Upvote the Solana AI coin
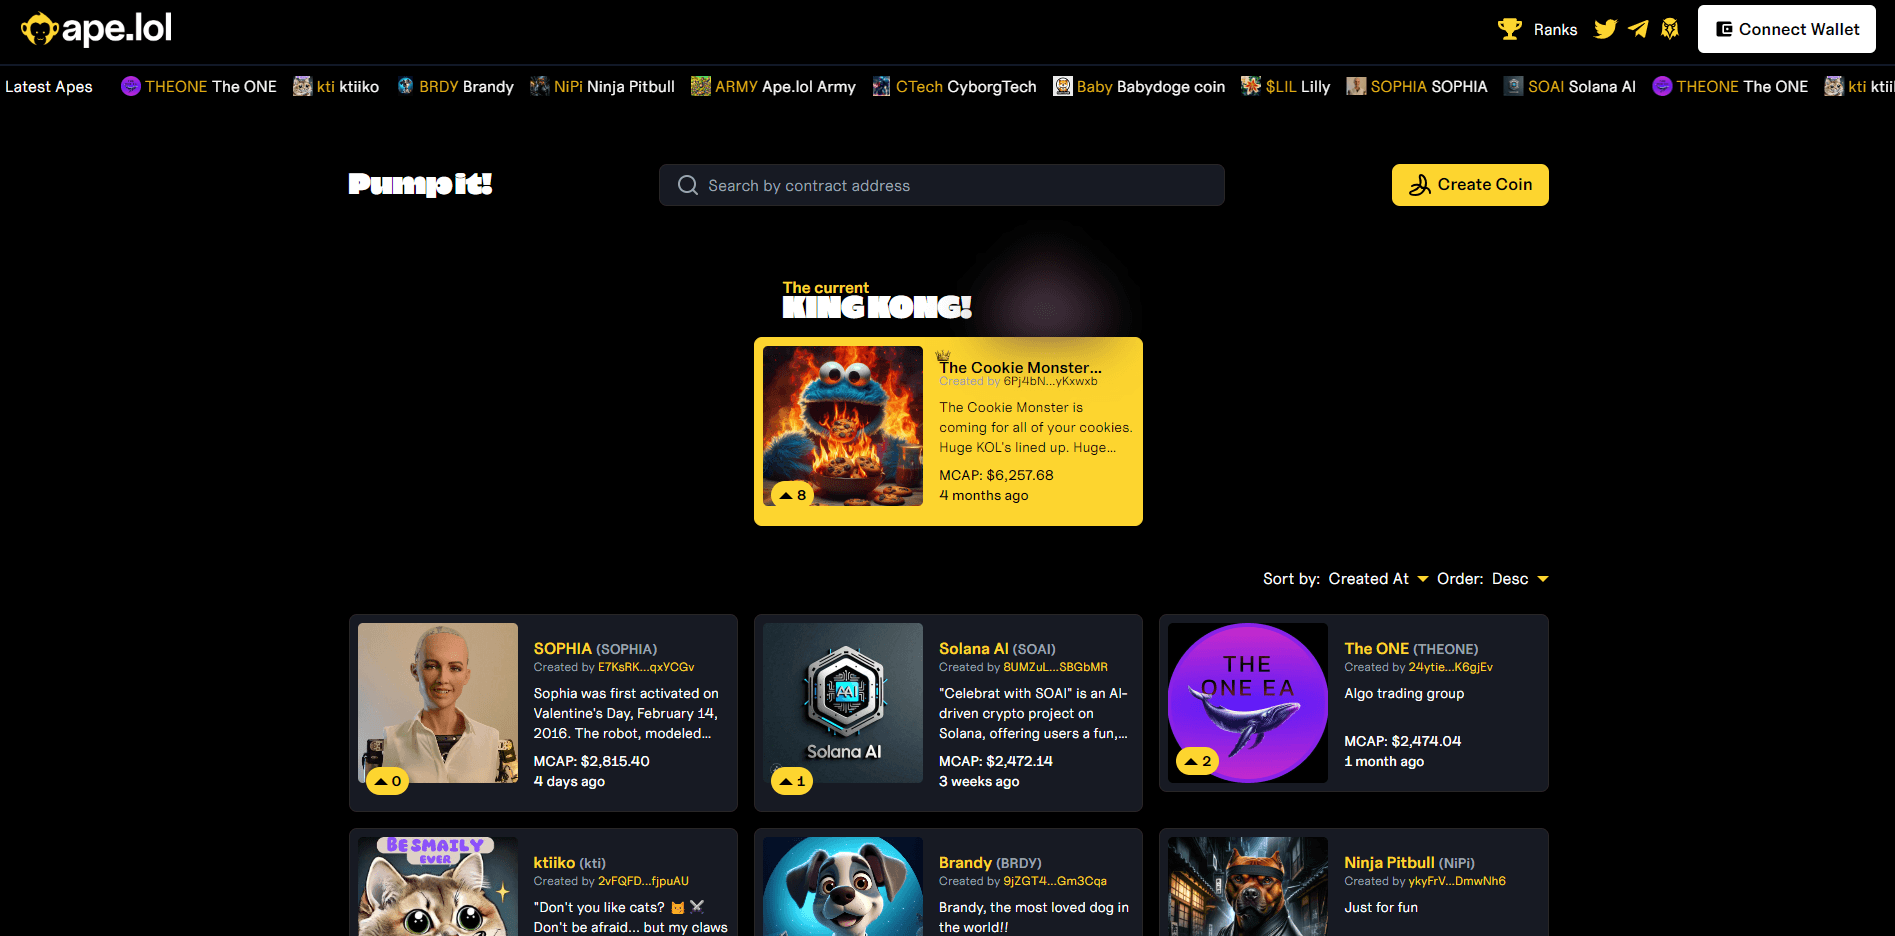The width and height of the screenshot is (1895, 936). point(792,781)
